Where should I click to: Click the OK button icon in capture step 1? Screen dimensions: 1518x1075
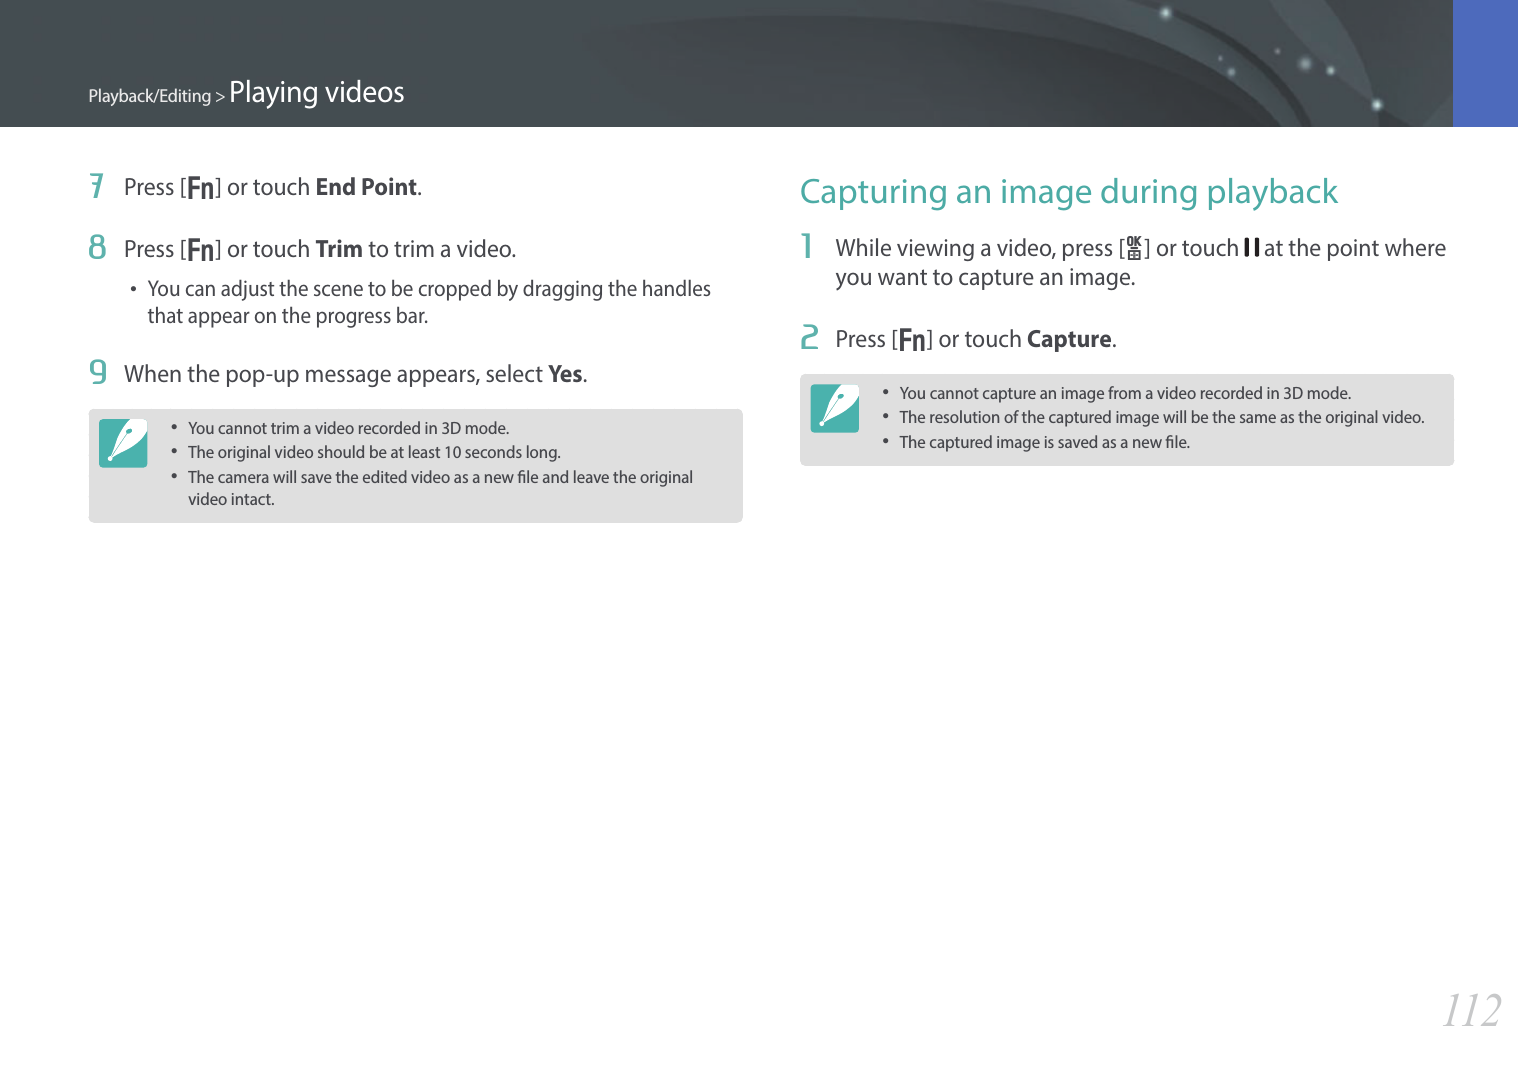pos(1134,248)
